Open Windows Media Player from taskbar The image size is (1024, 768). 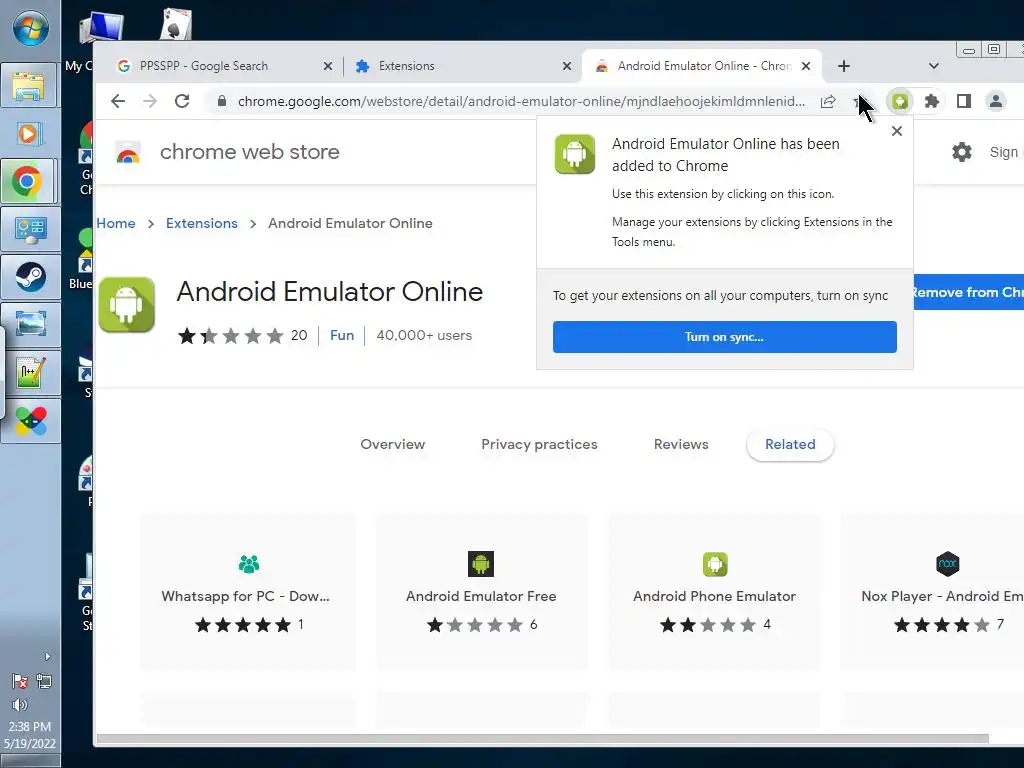coord(30,134)
